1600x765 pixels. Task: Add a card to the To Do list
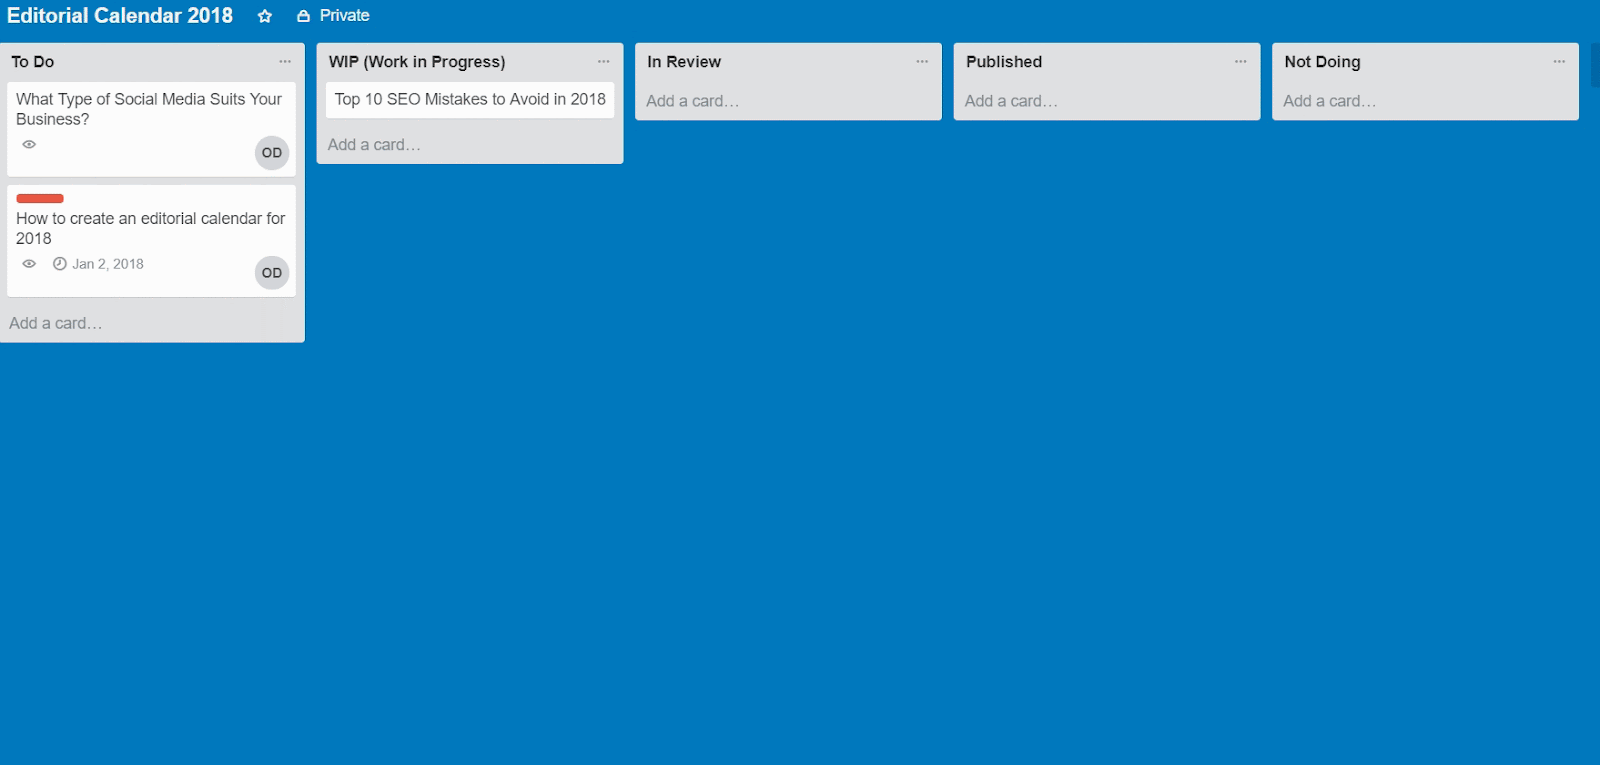click(x=56, y=323)
